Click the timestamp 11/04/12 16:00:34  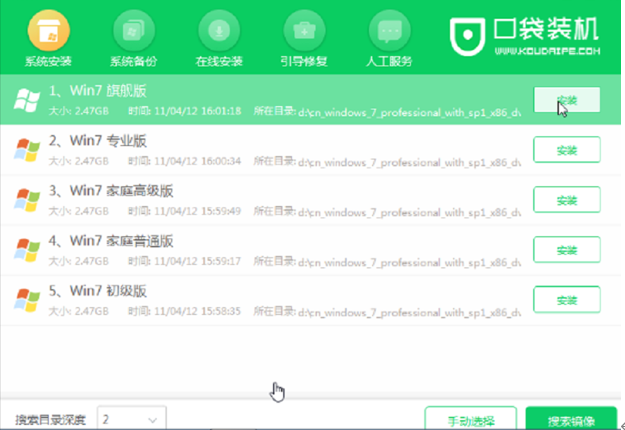click(x=198, y=161)
